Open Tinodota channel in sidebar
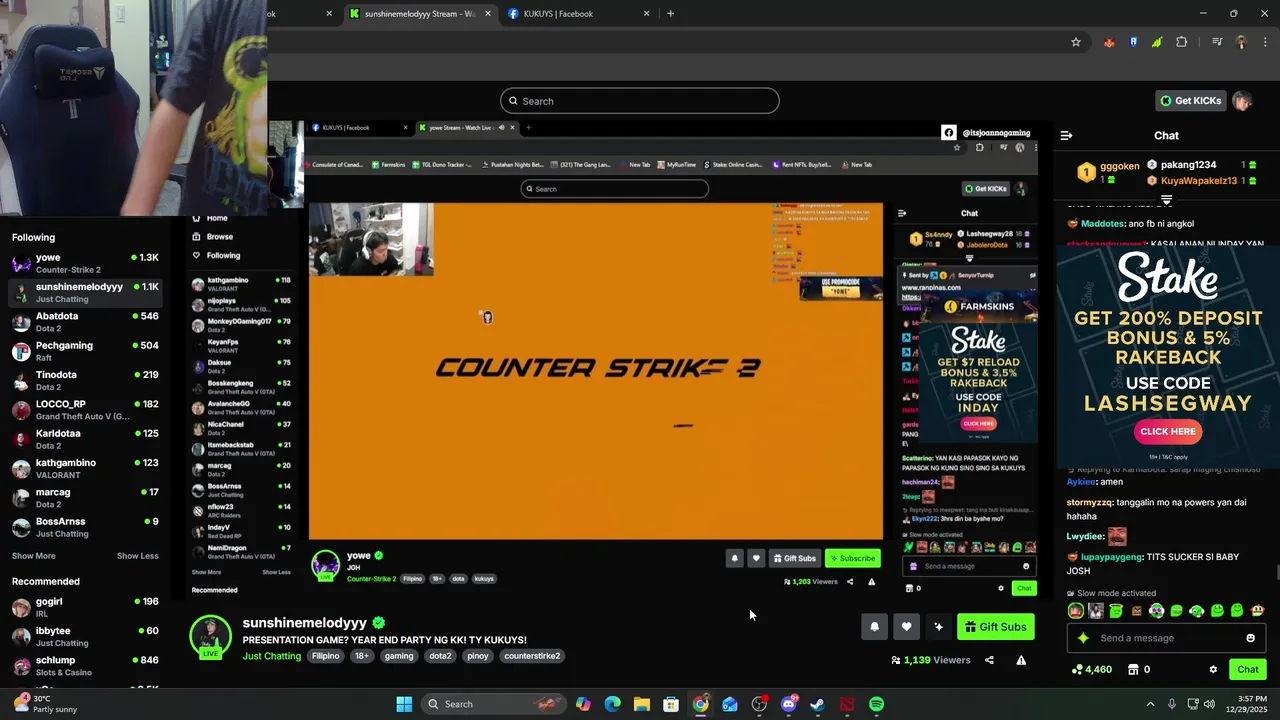This screenshot has height=720, width=1280. point(85,380)
